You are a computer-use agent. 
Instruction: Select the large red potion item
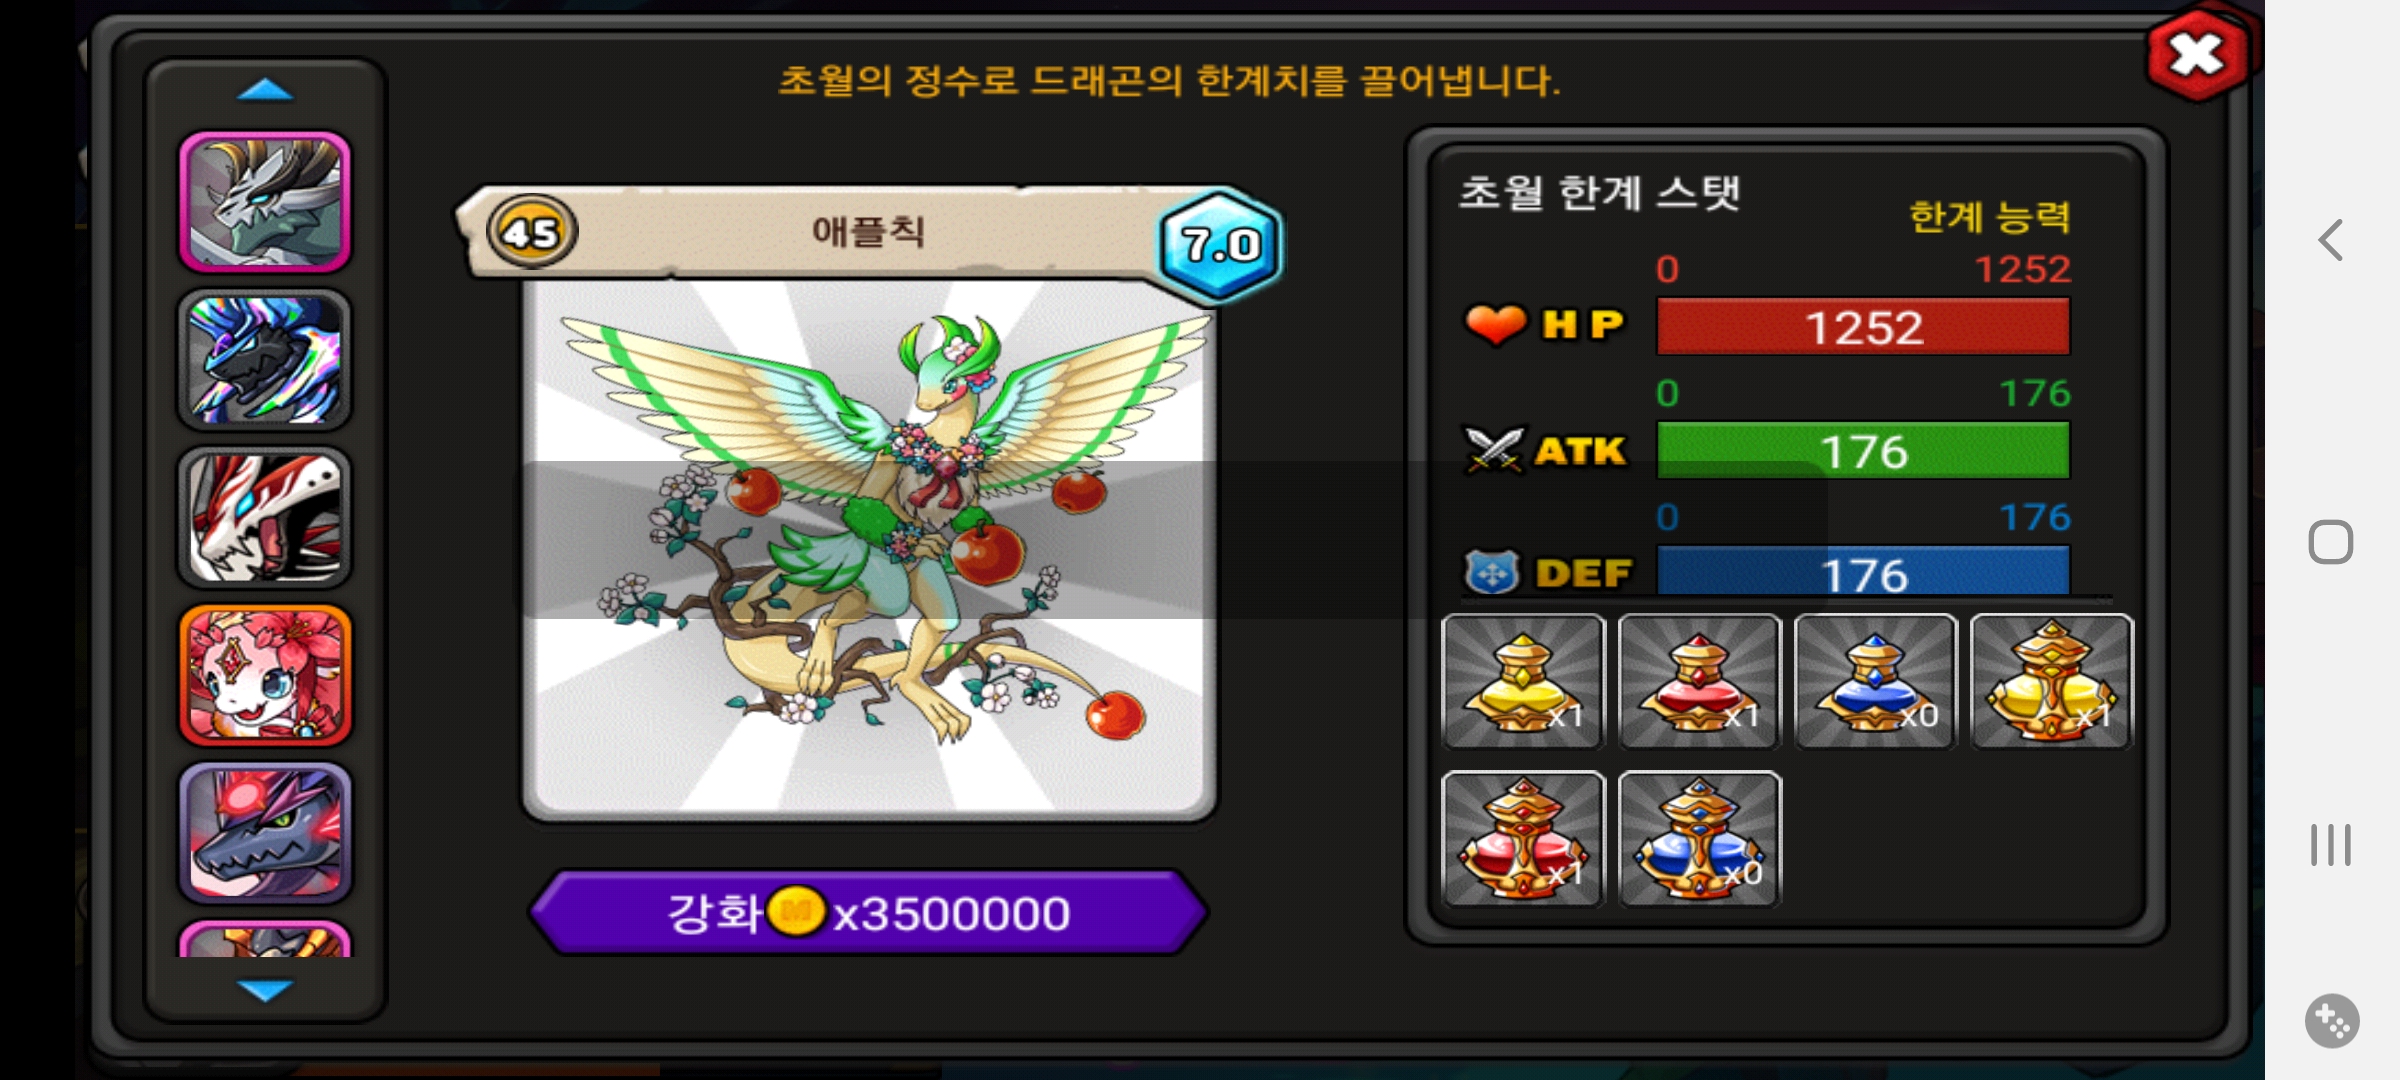point(1523,839)
